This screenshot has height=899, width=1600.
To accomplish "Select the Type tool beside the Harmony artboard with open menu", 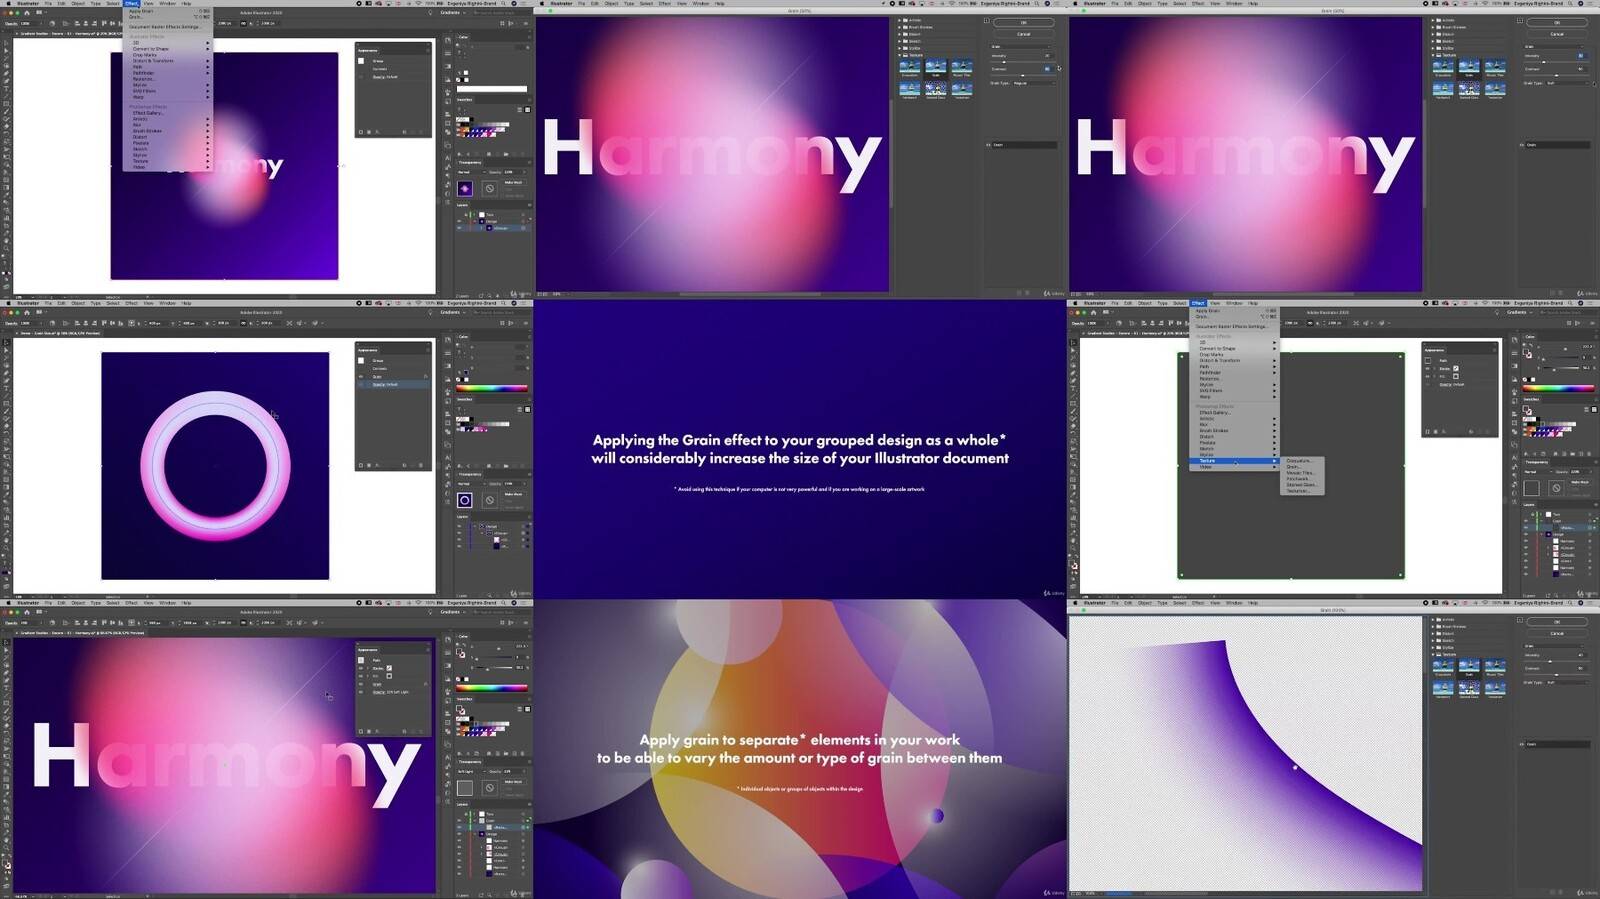I will 6,89.
